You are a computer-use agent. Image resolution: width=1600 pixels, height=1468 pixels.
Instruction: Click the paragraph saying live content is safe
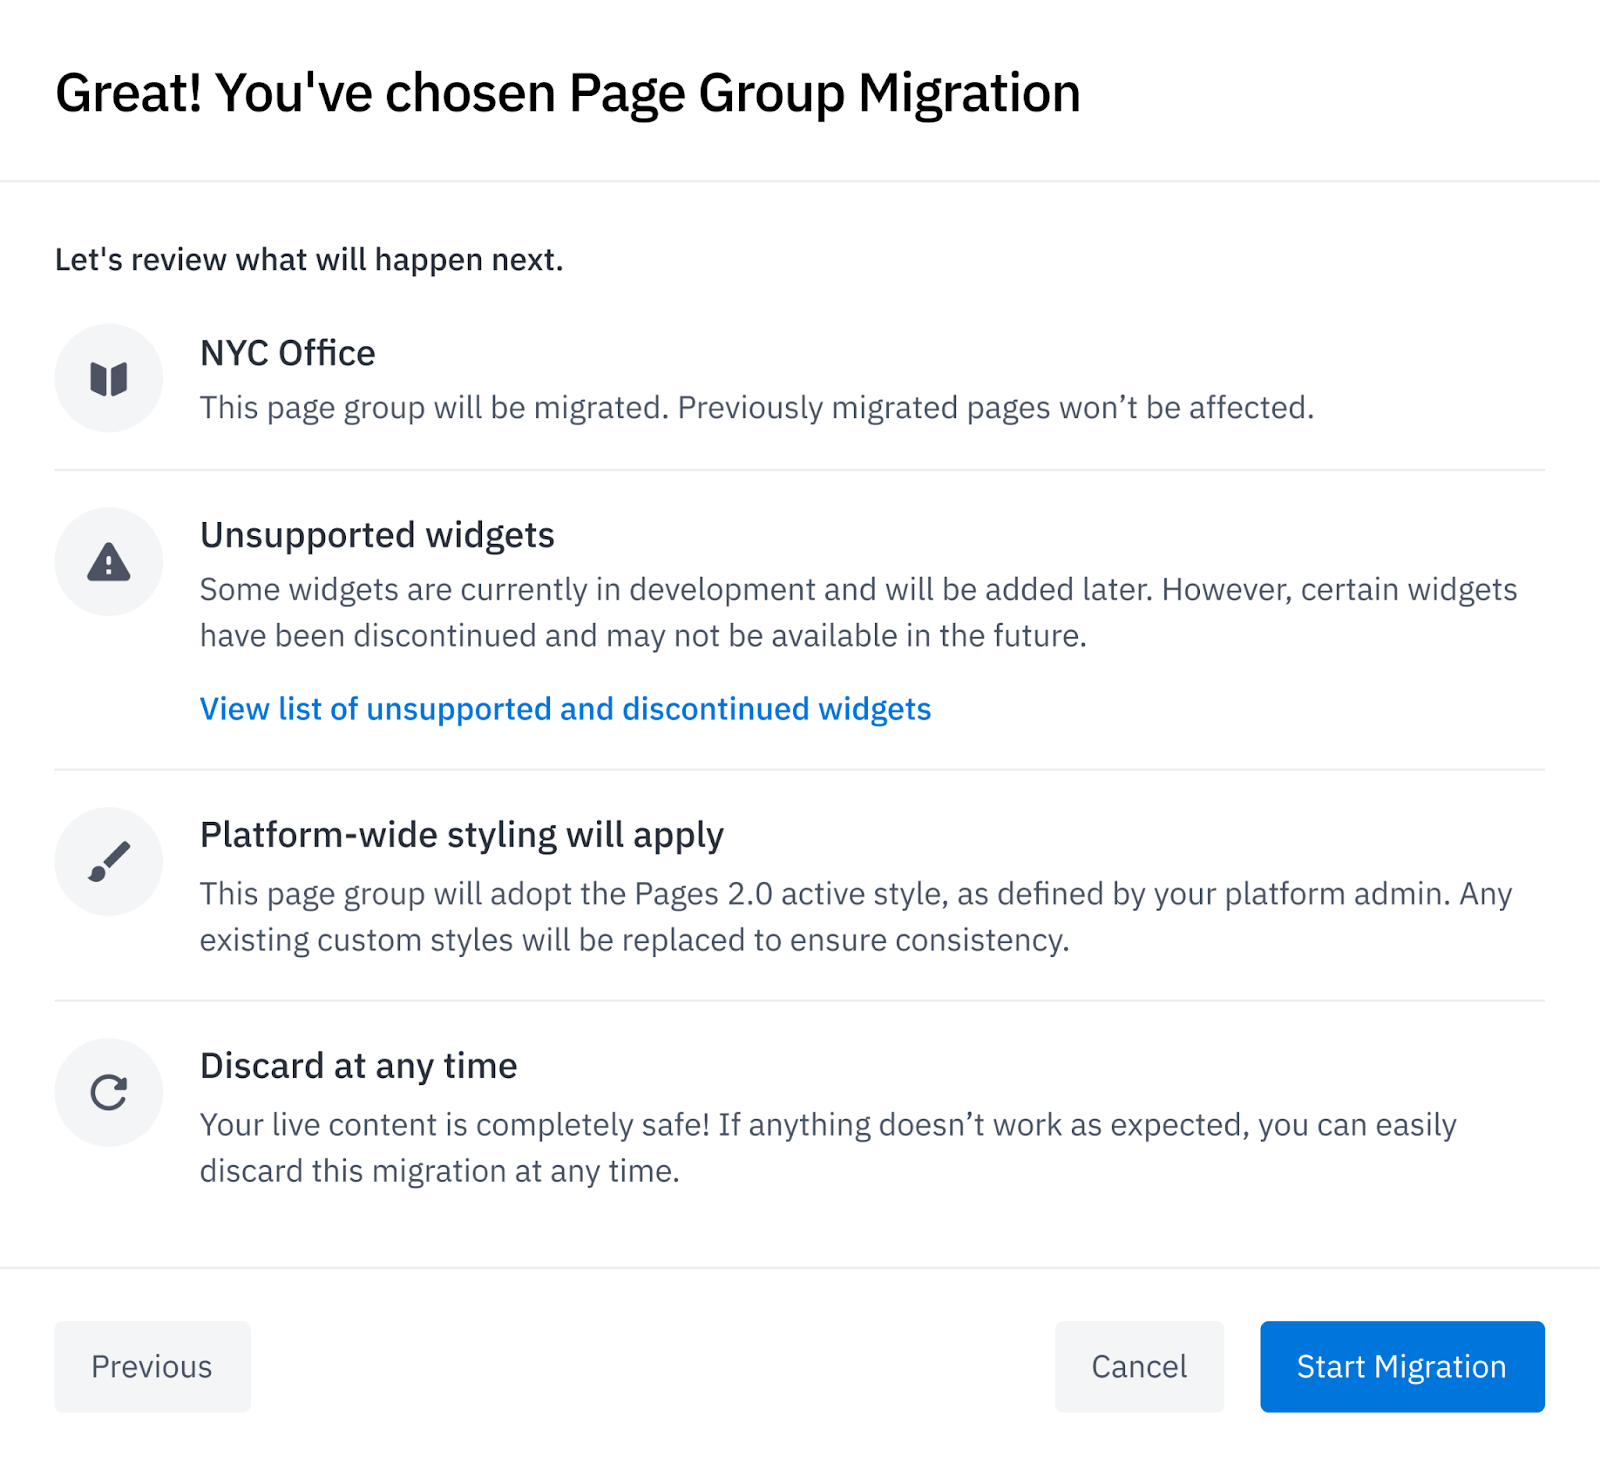tap(827, 1147)
